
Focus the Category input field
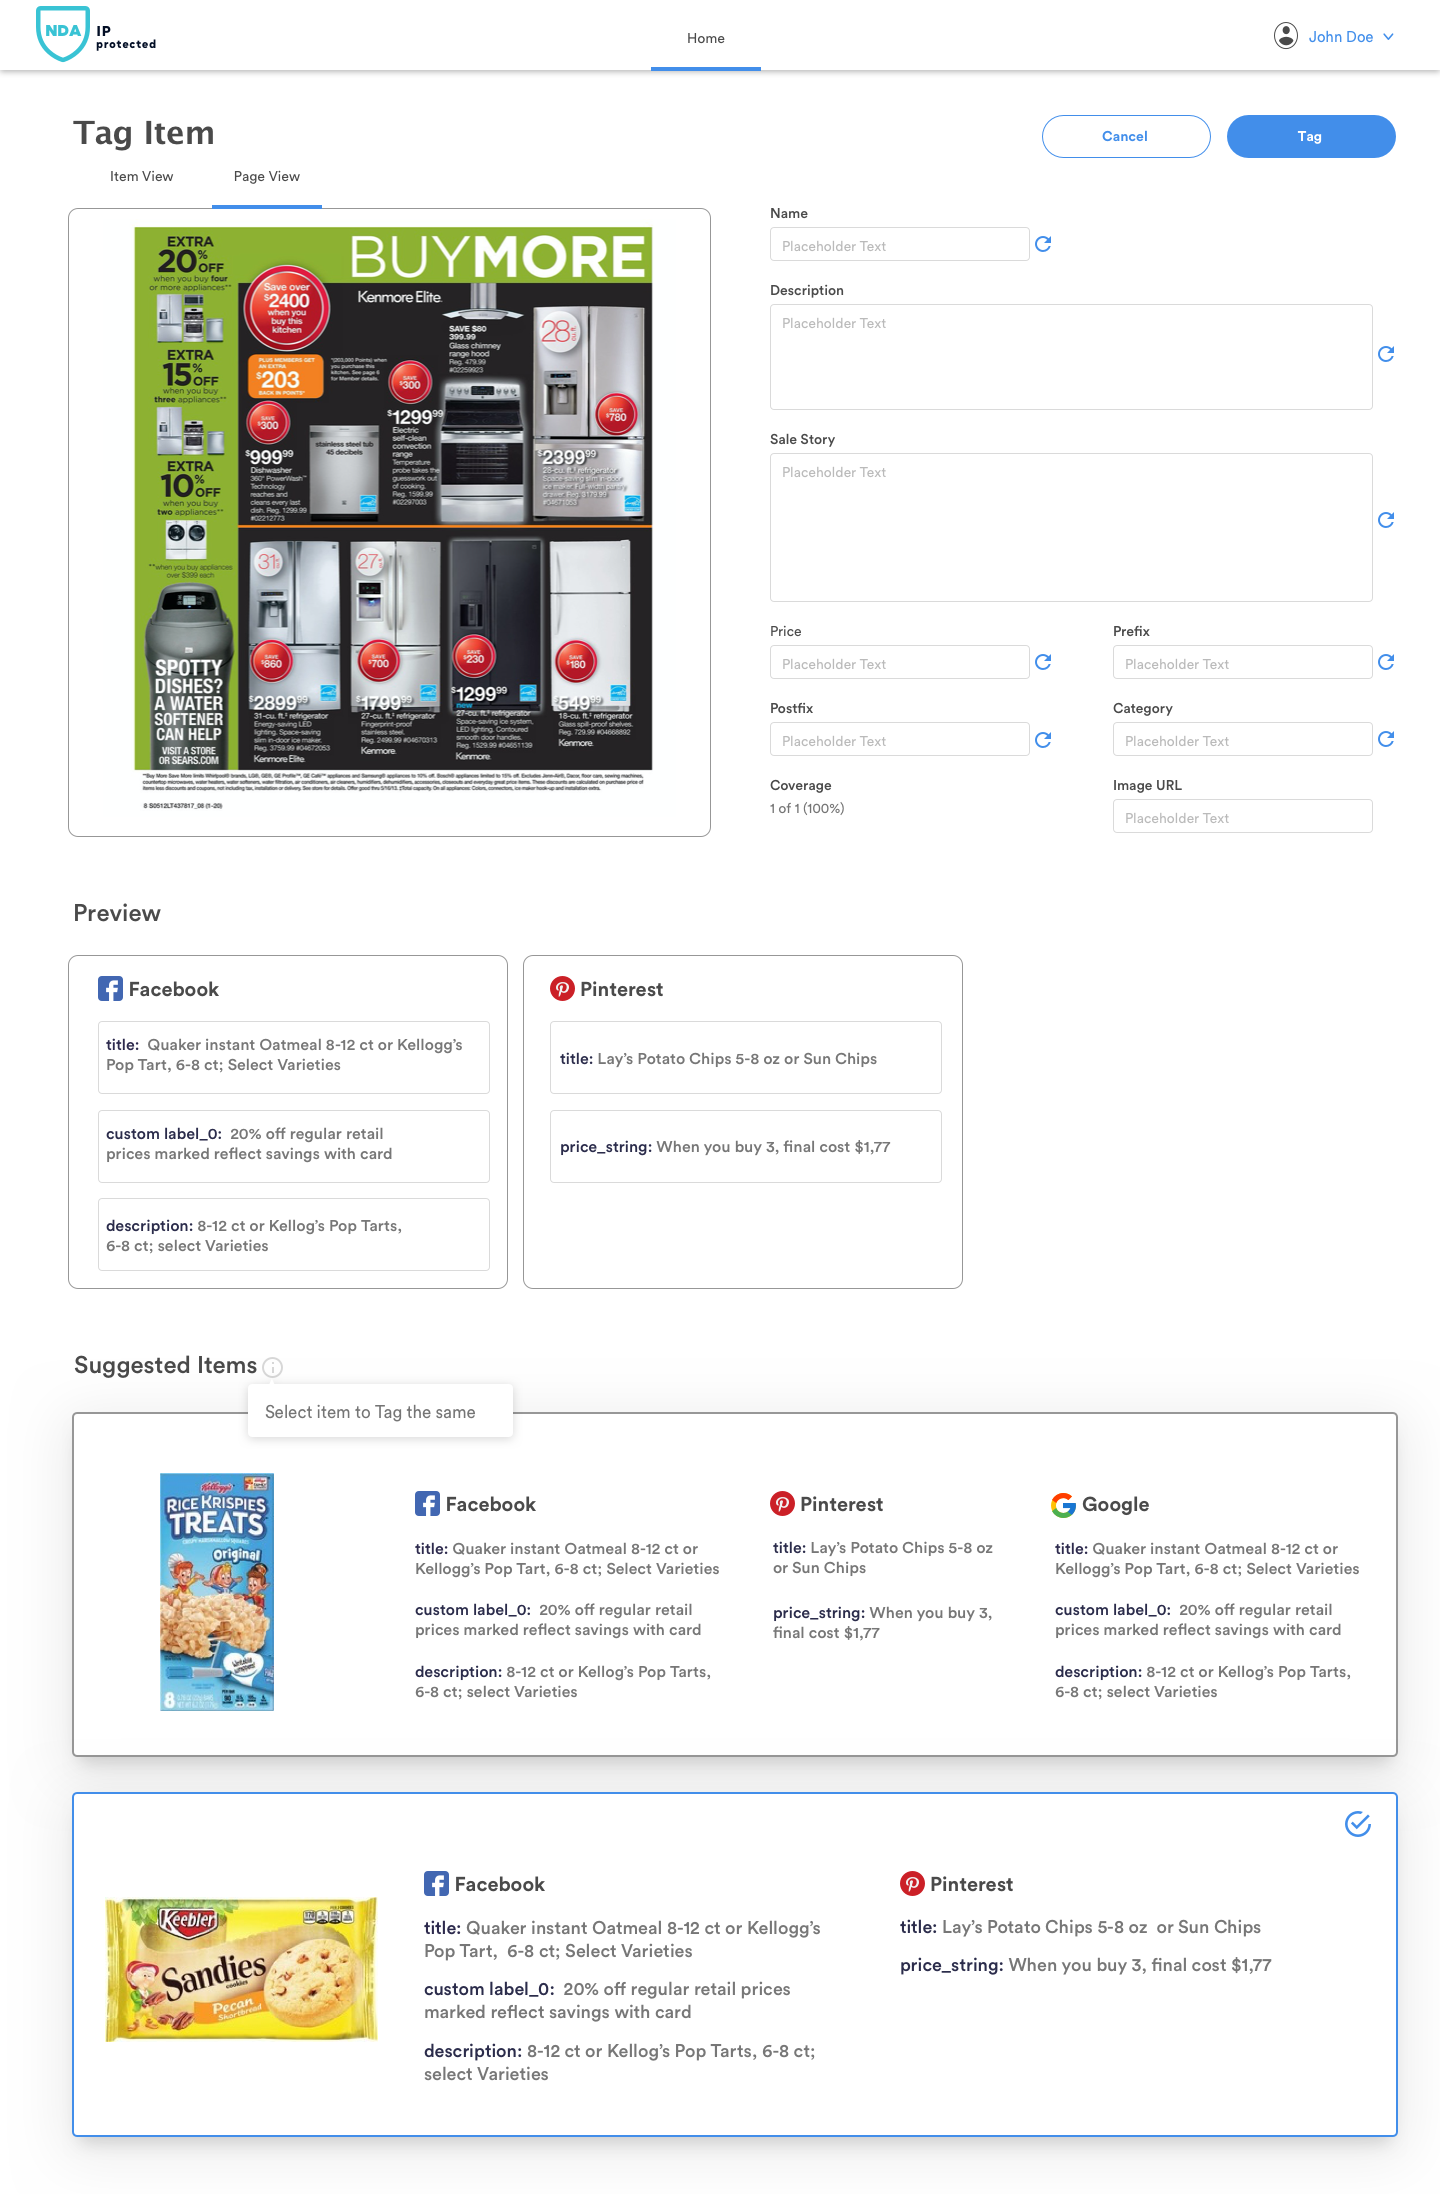(x=1242, y=740)
